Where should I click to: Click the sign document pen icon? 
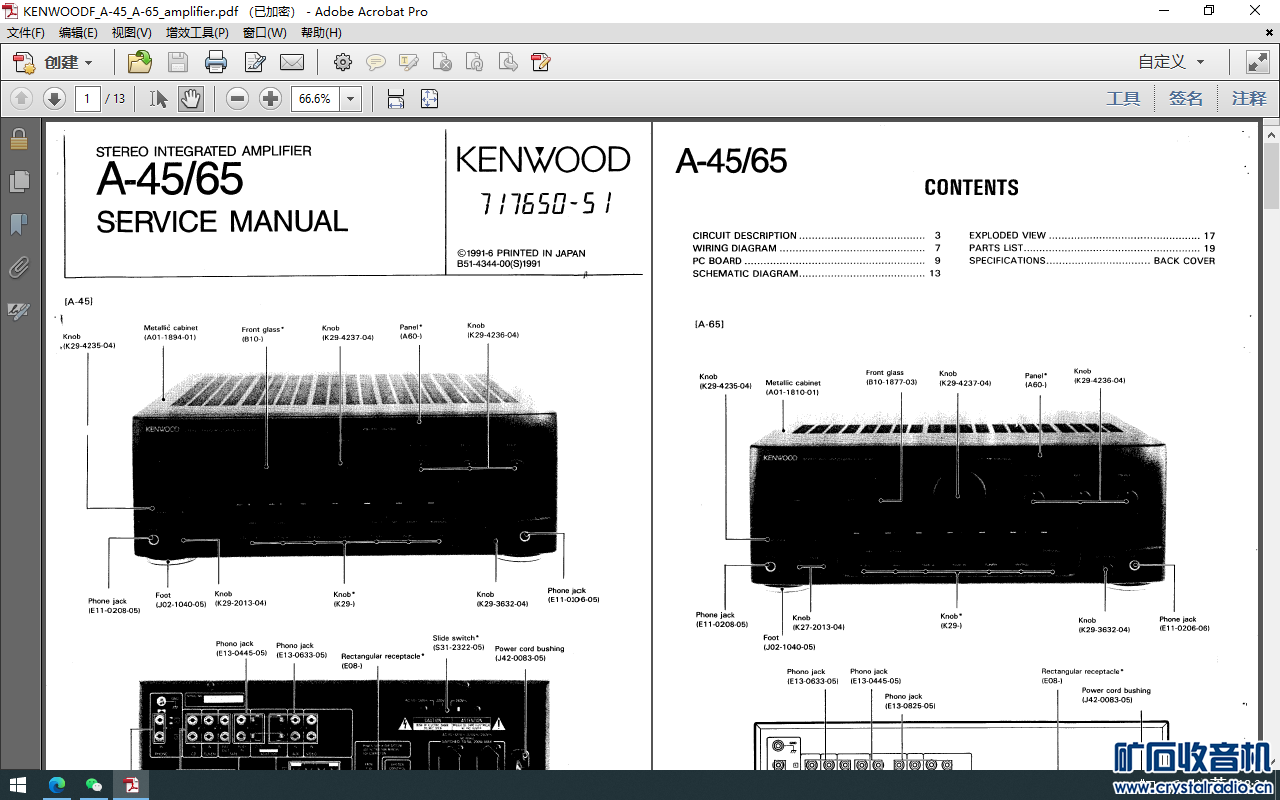coord(541,62)
